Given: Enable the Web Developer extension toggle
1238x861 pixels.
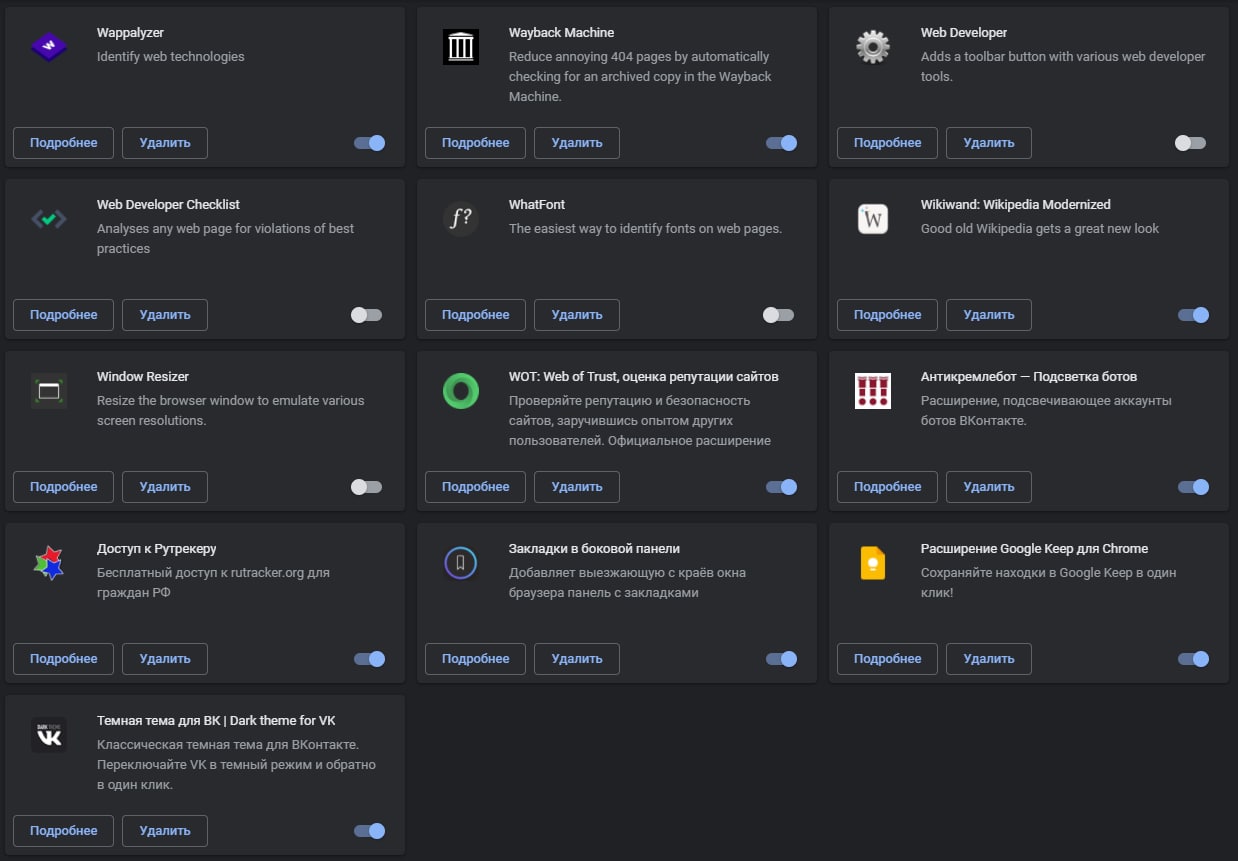Looking at the screenshot, I should click(x=1191, y=143).
